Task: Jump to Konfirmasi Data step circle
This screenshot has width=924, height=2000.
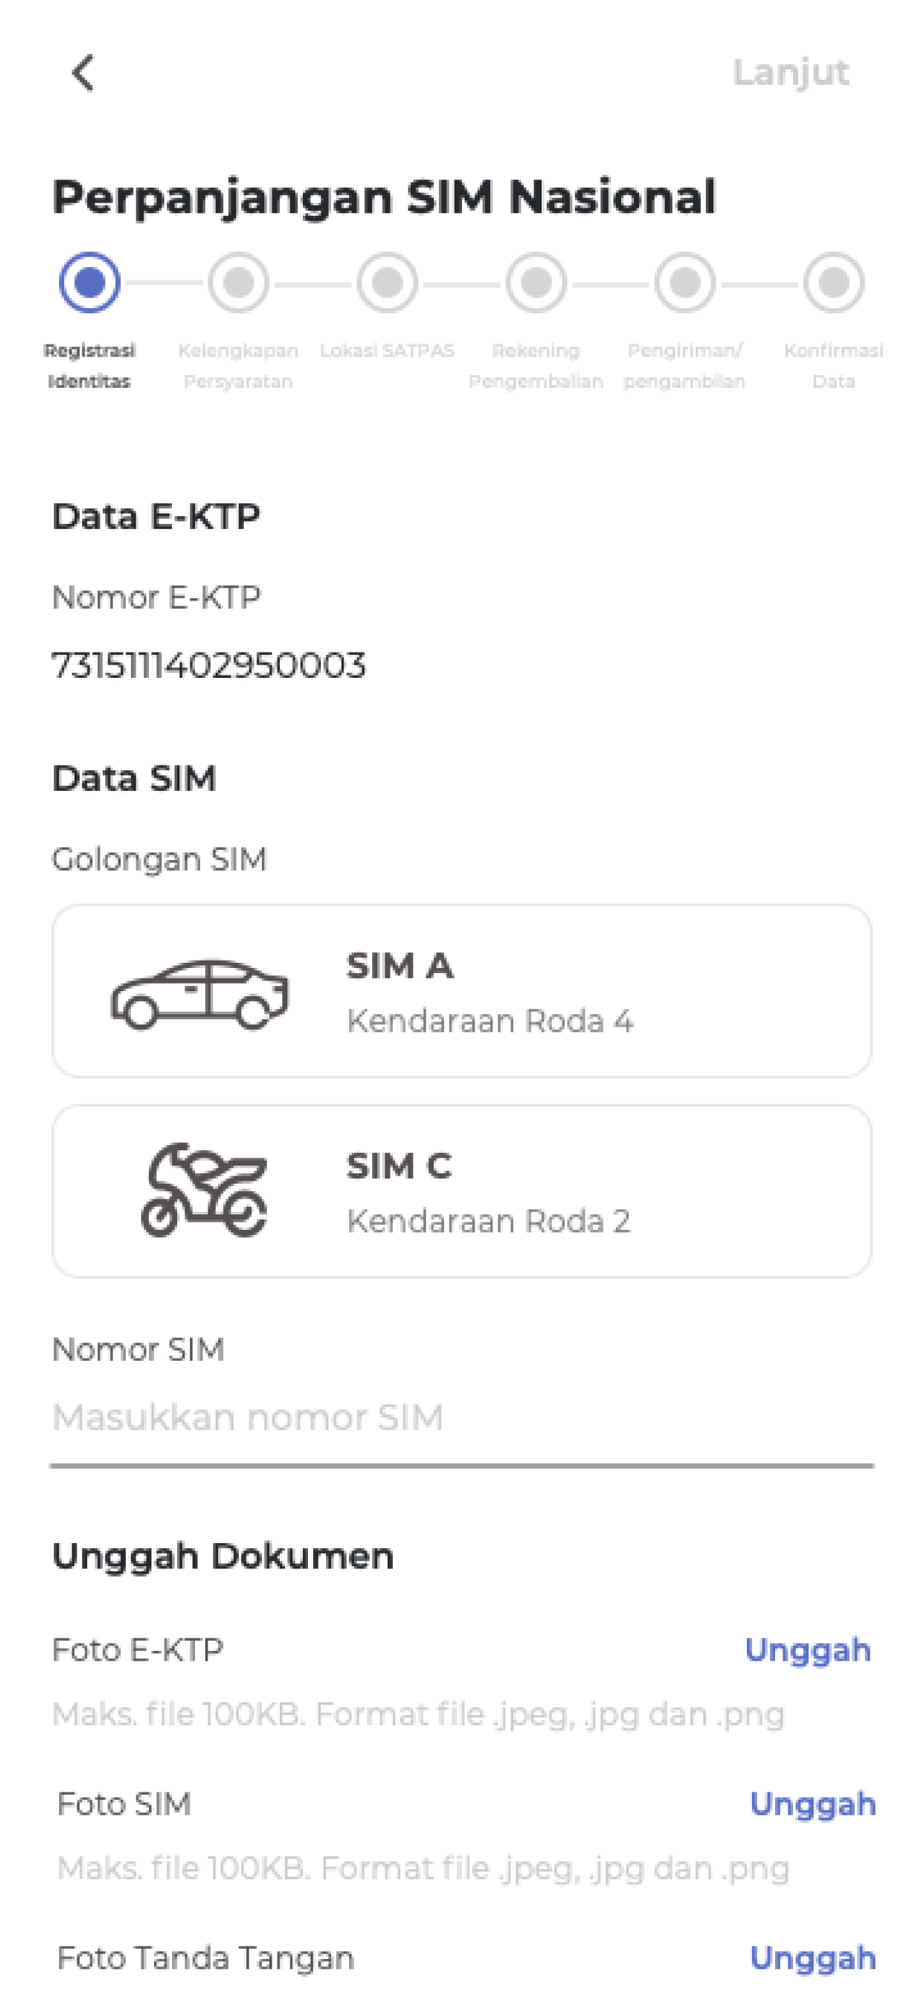Action: point(834,283)
